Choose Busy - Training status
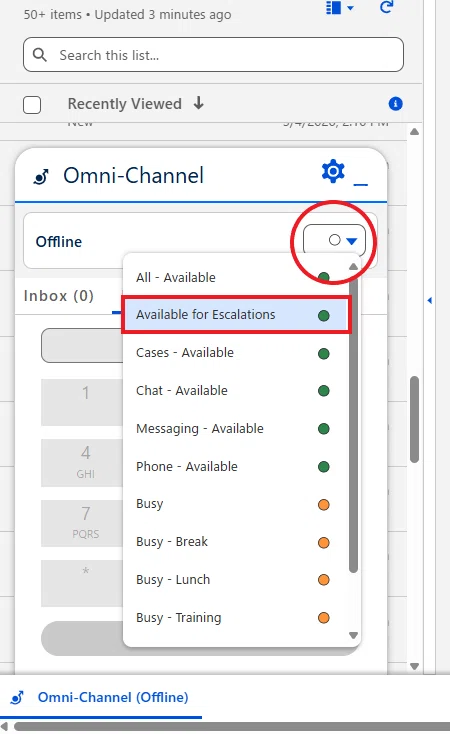This screenshot has height=734, width=450. tap(236, 617)
